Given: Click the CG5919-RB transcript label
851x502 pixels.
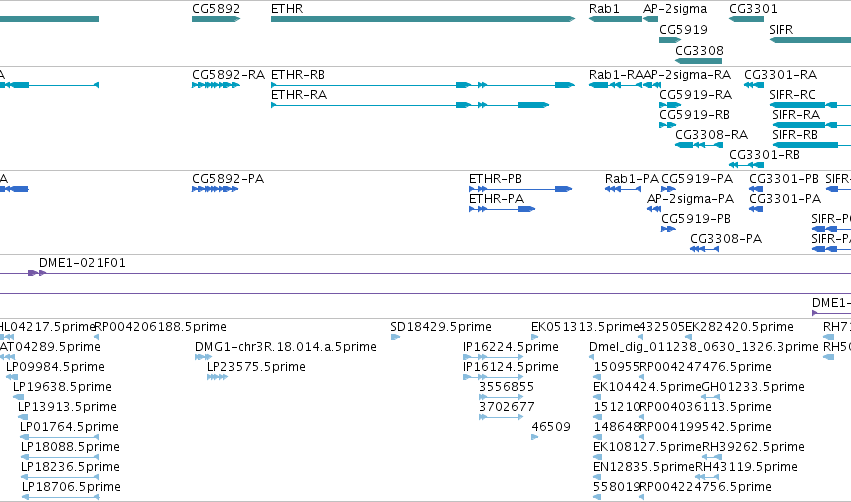Looking at the screenshot, I should click(x=695, y=115).
